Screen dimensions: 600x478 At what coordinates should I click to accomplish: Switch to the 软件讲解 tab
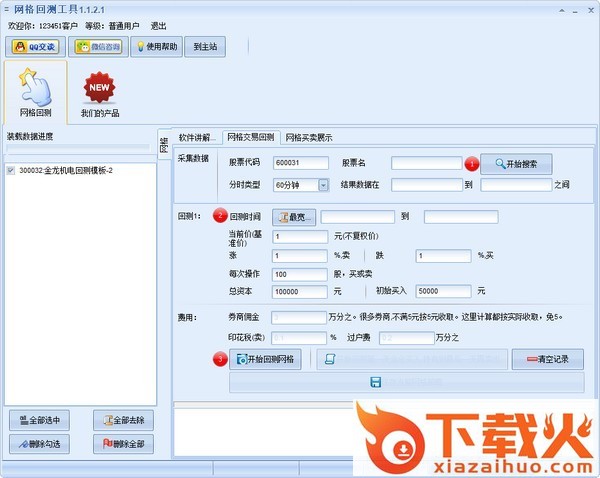(x=197, y=137)
